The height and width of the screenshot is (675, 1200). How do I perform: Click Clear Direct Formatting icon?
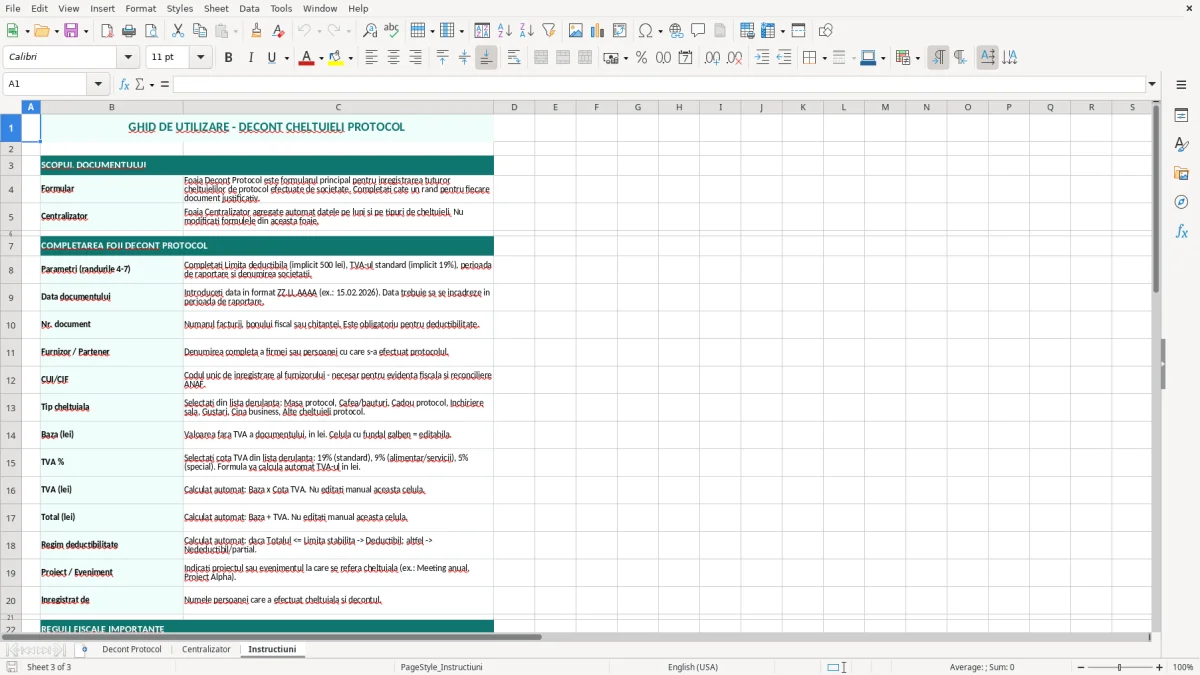278,31
